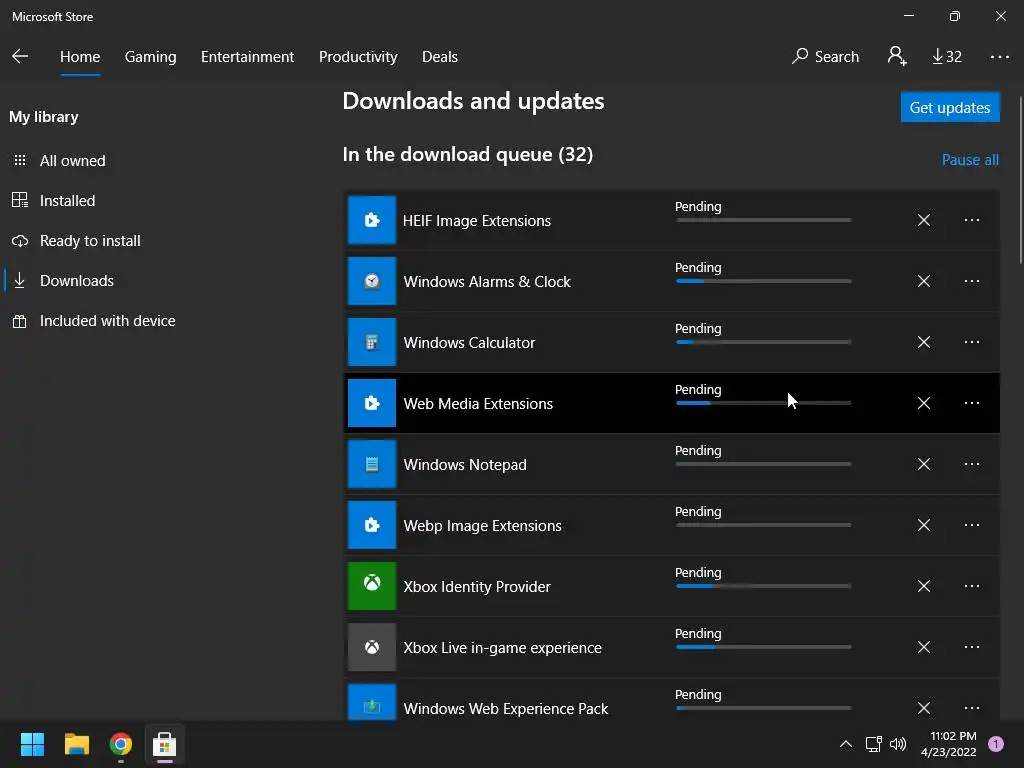
Task: Cancel the HEIF Image Extensions download
Action: coord(923,220)
